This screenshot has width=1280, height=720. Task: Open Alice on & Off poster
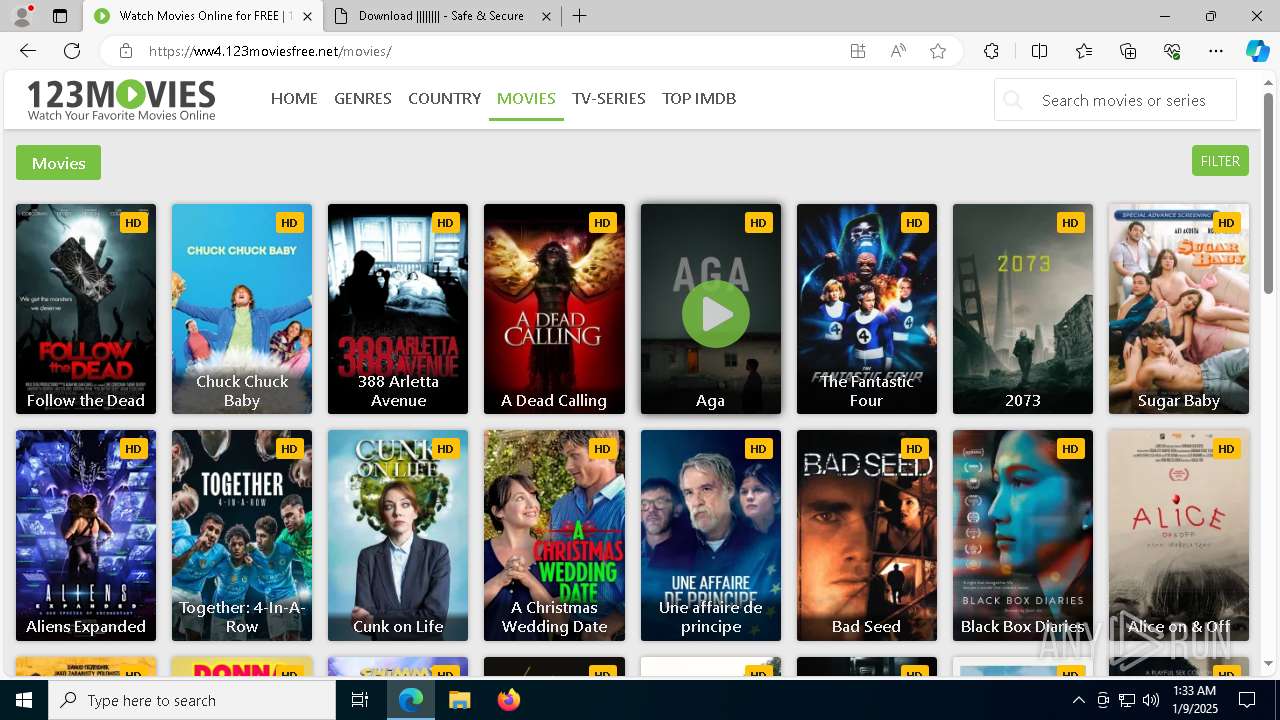coord(1179,535)
